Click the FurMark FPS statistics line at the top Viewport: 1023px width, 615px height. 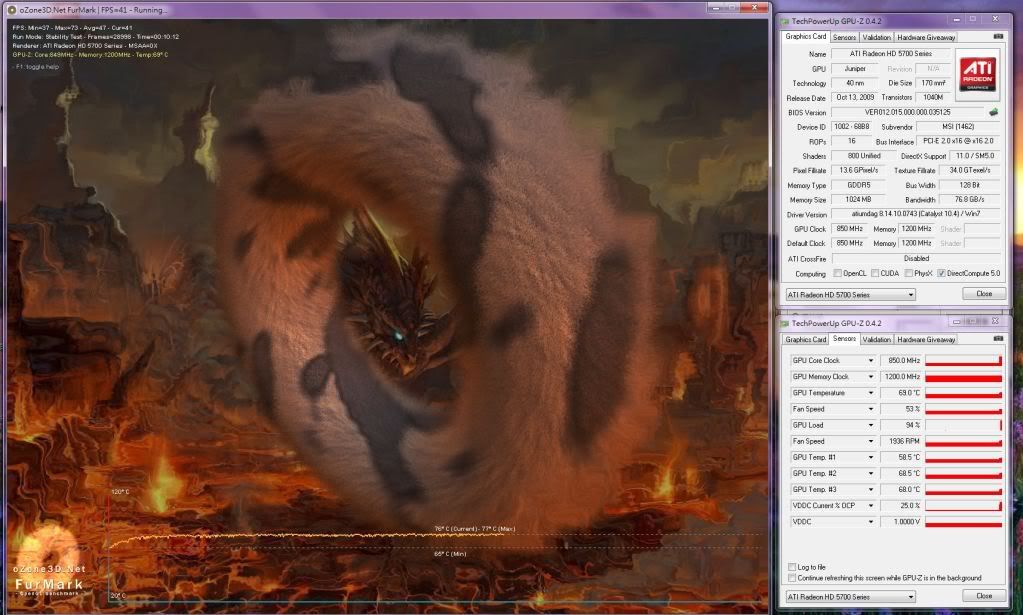(72, 27)
